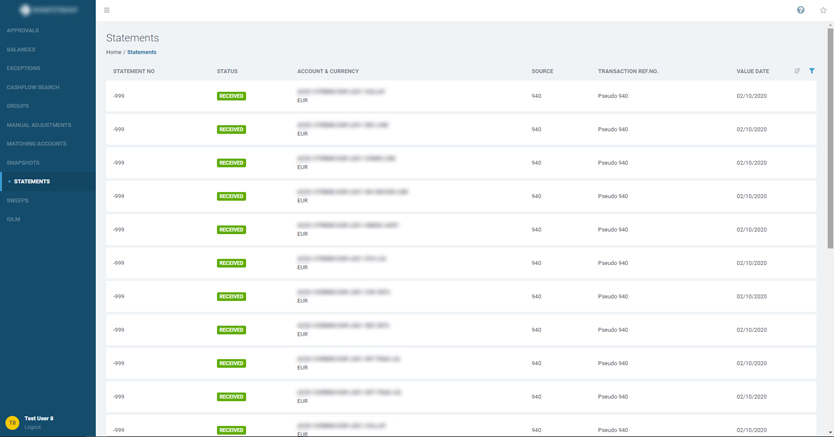
Task: Select Sweeps menu item
Action: pos(18,200)
